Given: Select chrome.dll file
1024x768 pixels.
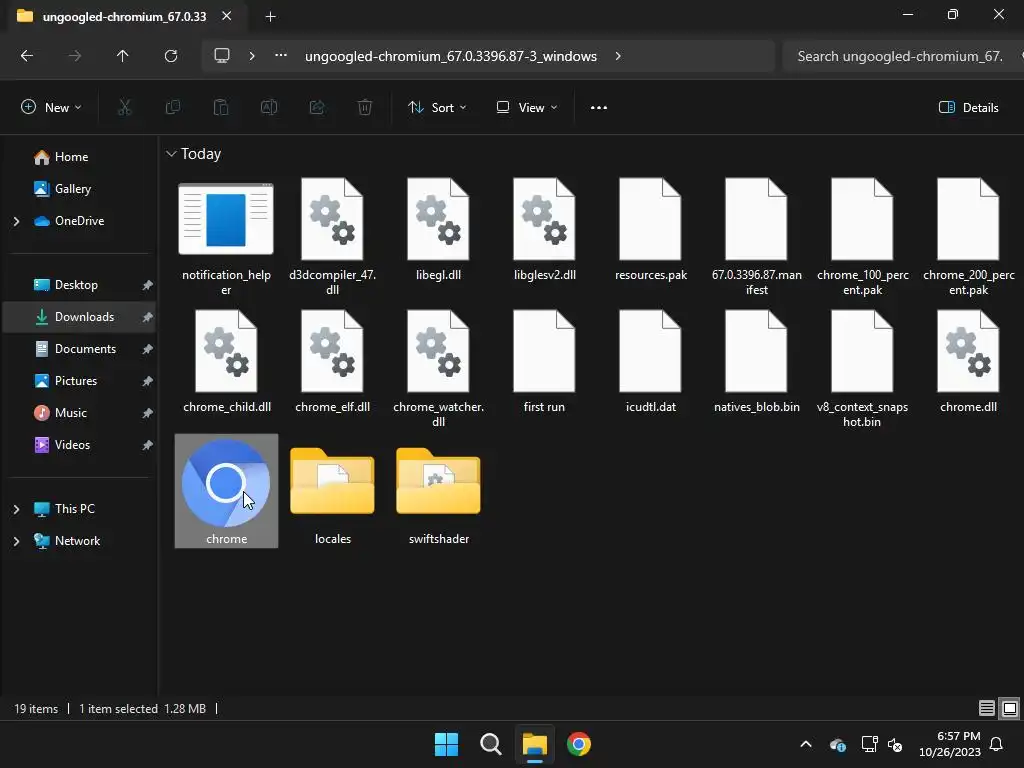Looking at the screenshot, I should tap(968, 362).
